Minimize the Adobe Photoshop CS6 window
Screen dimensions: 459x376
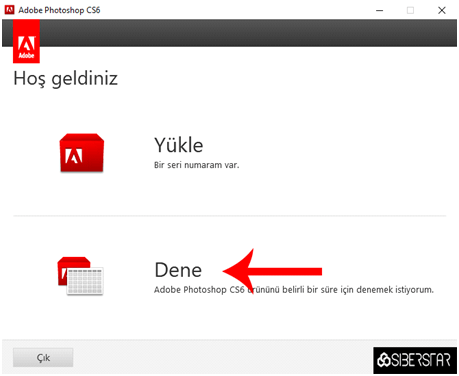click(379, 10)
